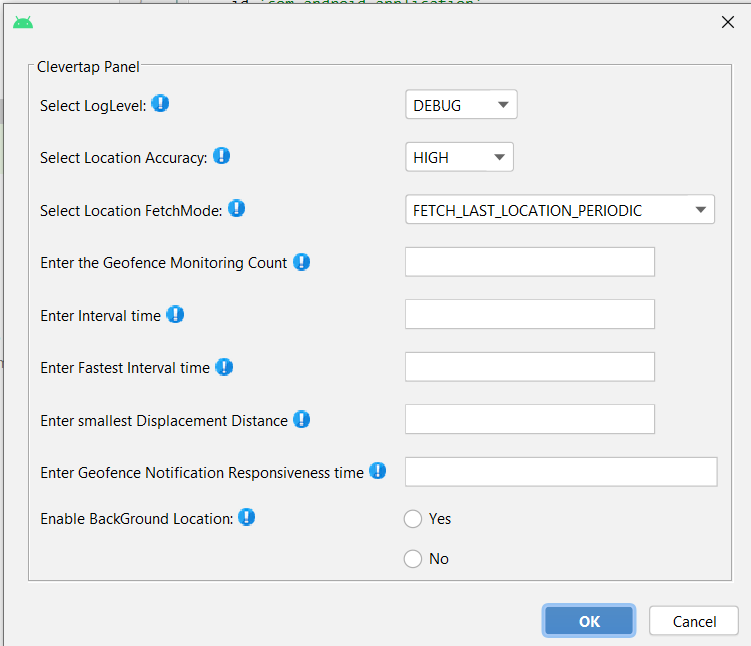
Task: Close the dialog with the X button
Action: coord(728,22)
